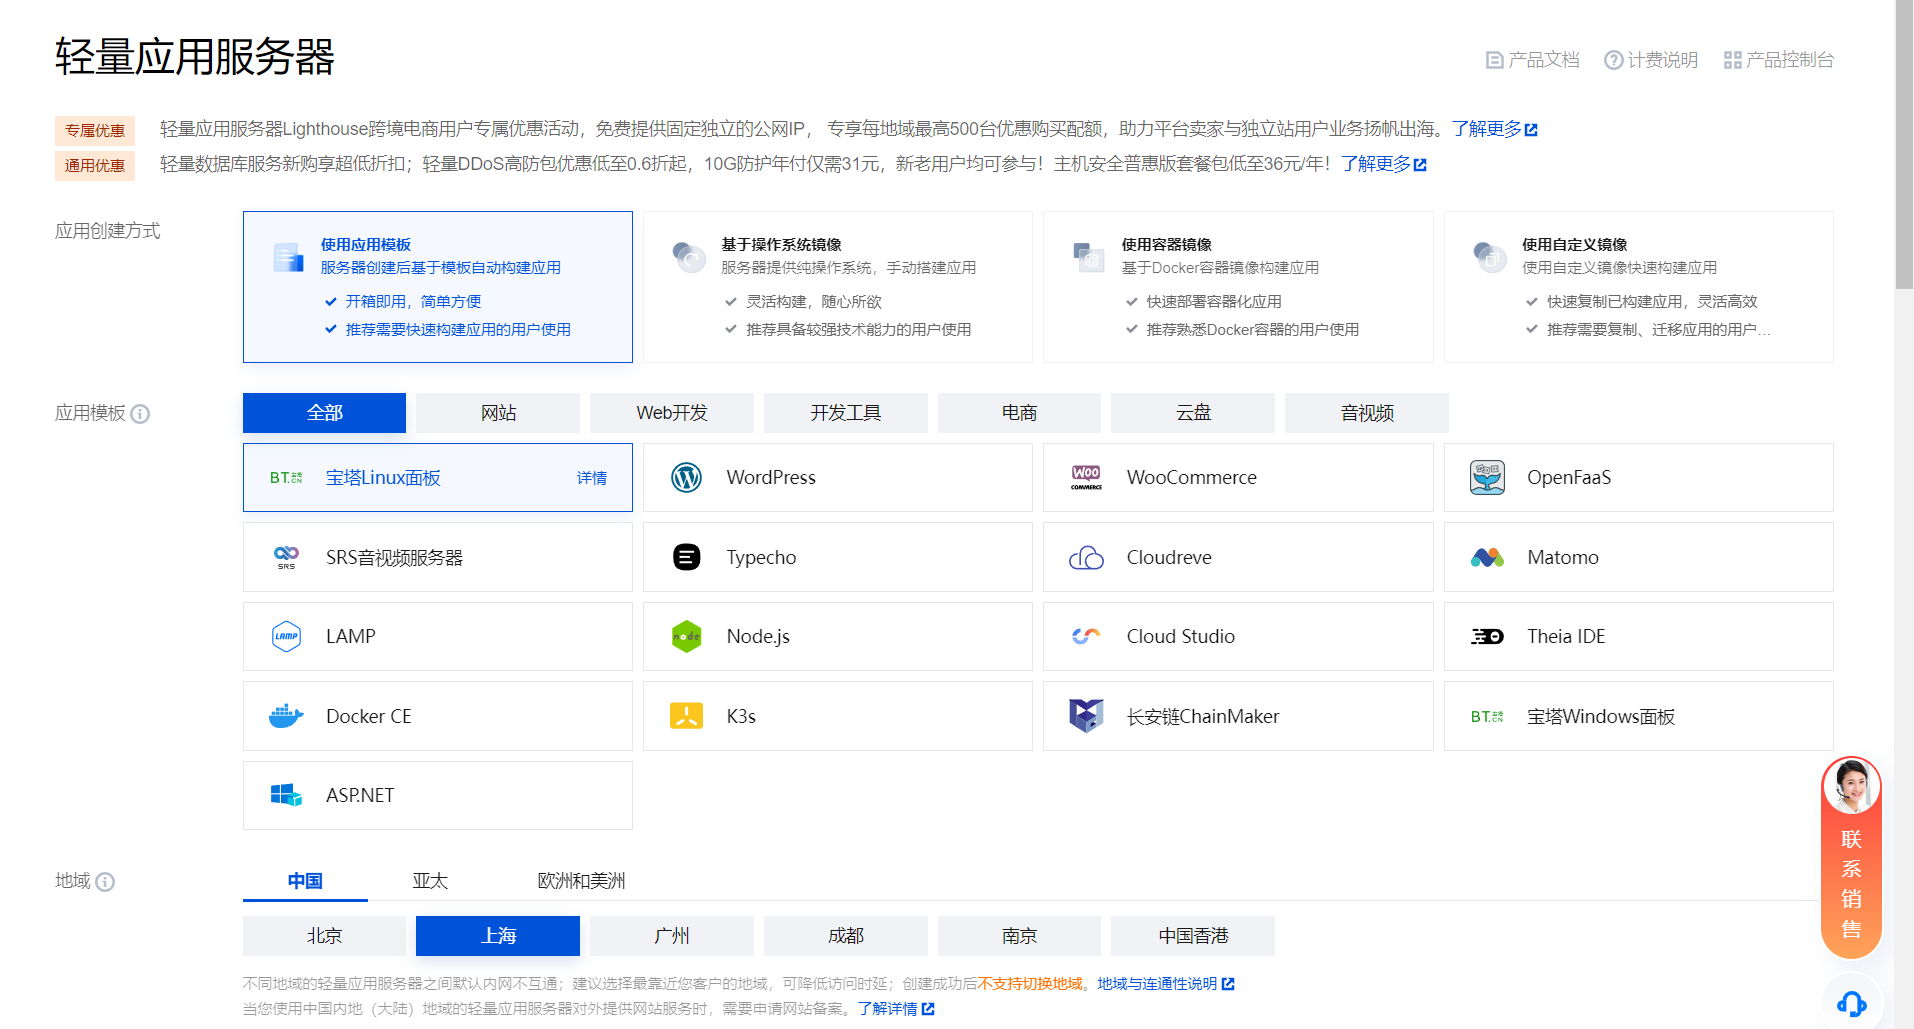Viewport: 1914px width, 1029px height.
Task: Switch to 网站 template category
Action: pyautogui.click(x=498, y=413)
